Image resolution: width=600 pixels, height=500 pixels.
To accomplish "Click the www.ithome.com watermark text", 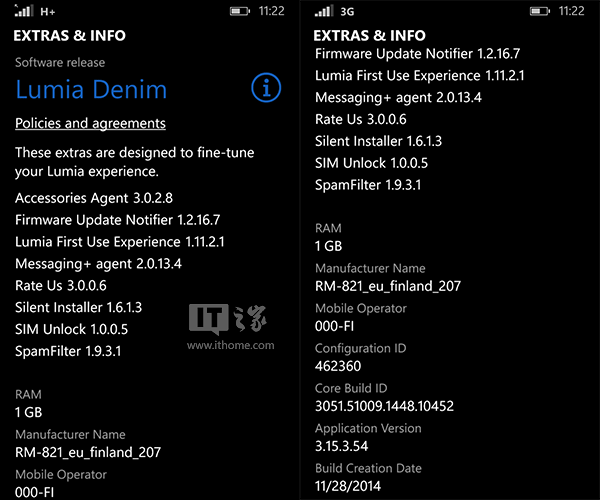I will (x=230, y=345).
